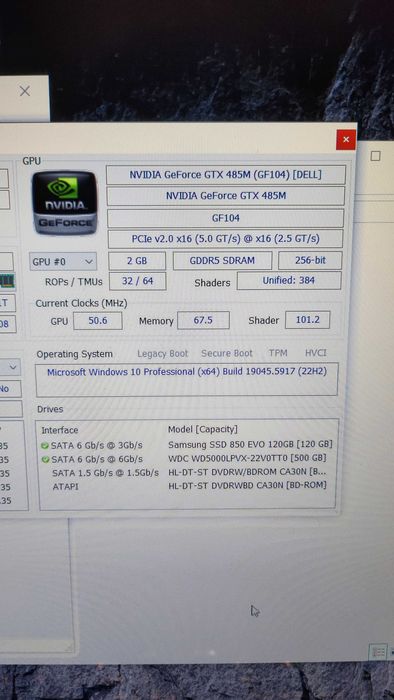Select the Samsung SSD 850 EVO drive row
The image size is (394, 700).
click(187, 445)
